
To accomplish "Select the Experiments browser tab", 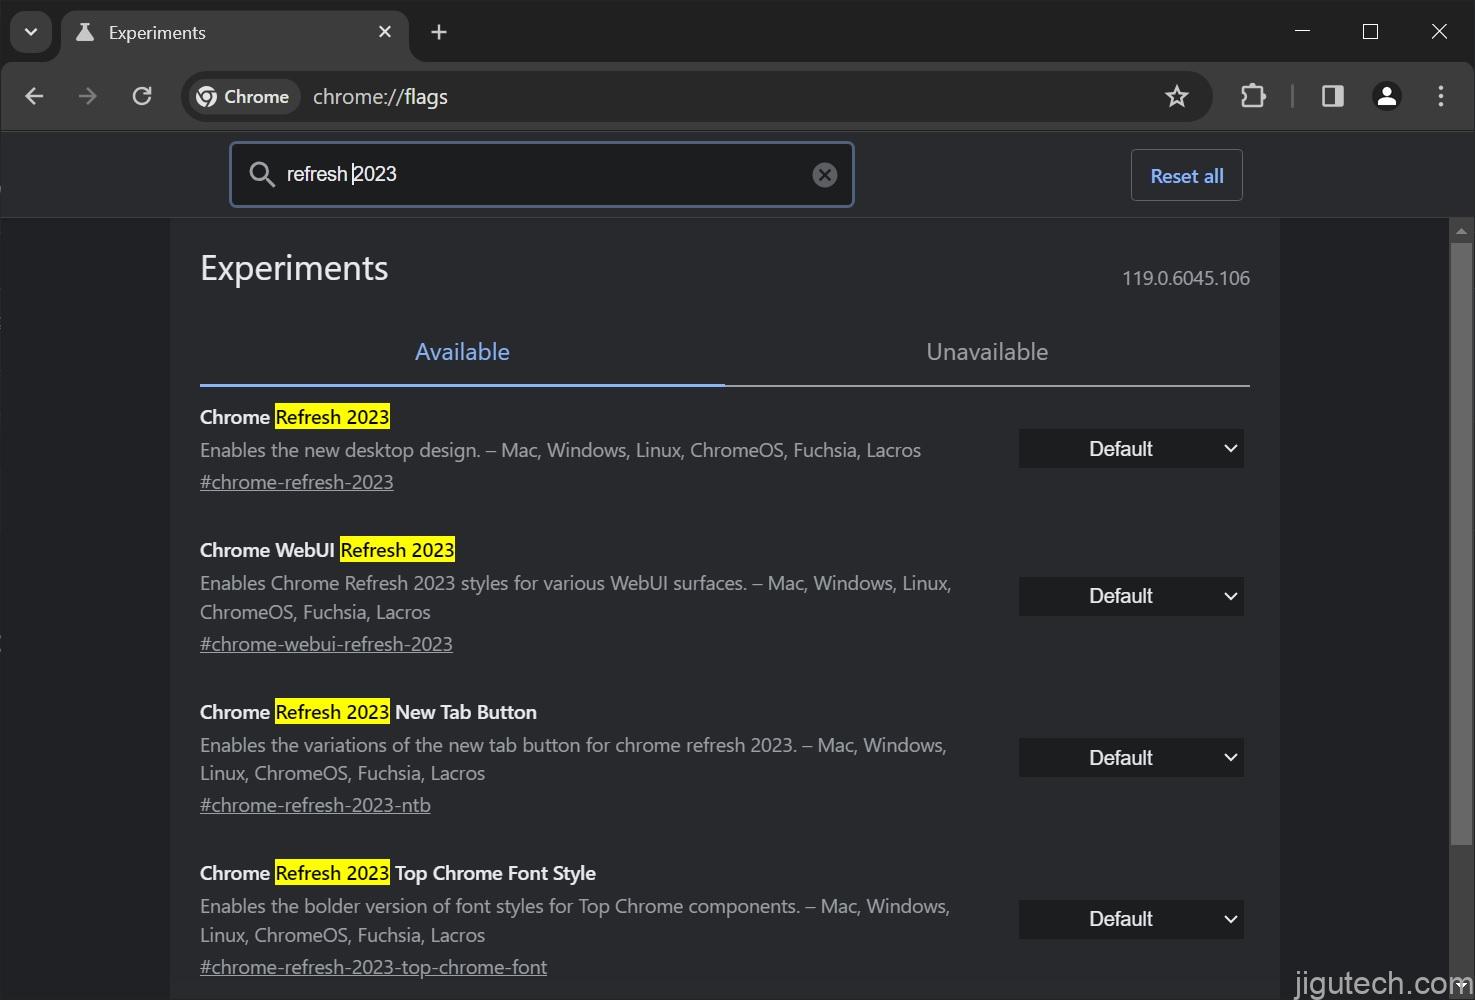I will click(235, 32).
